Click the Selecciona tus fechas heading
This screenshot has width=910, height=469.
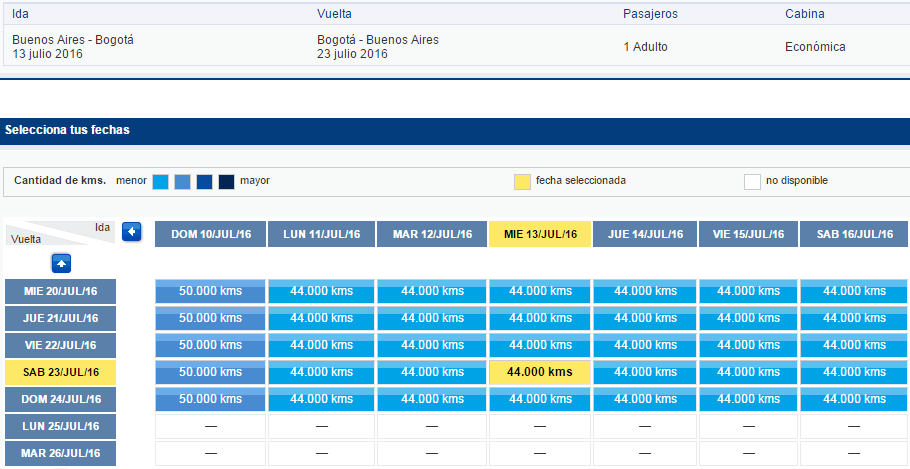(x=67, y=130)
